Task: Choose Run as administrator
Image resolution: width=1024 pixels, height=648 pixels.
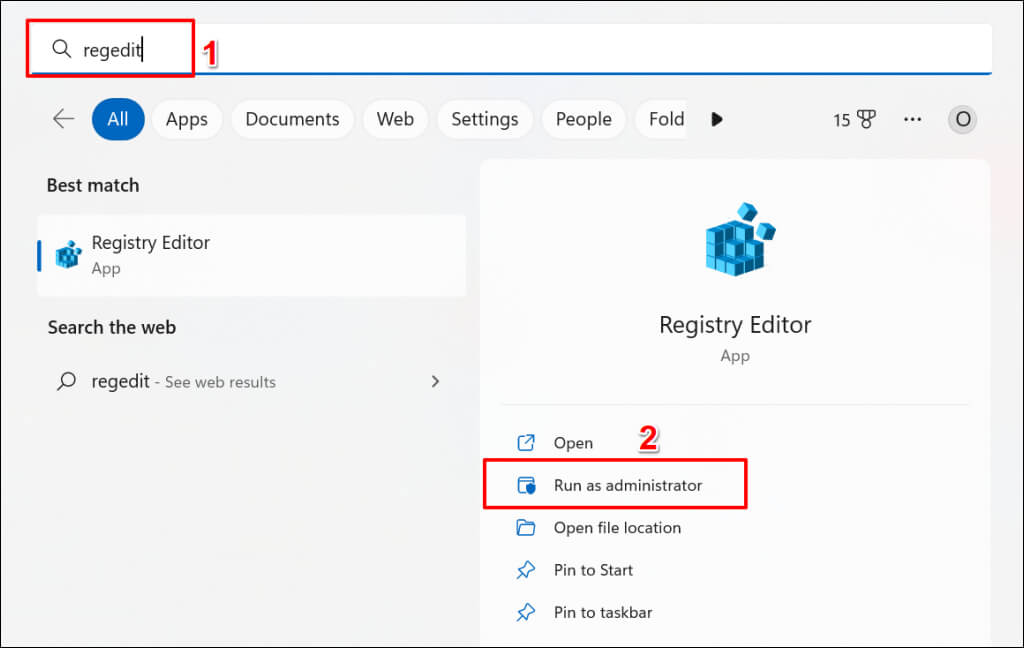Action: [x=627, y=485]
